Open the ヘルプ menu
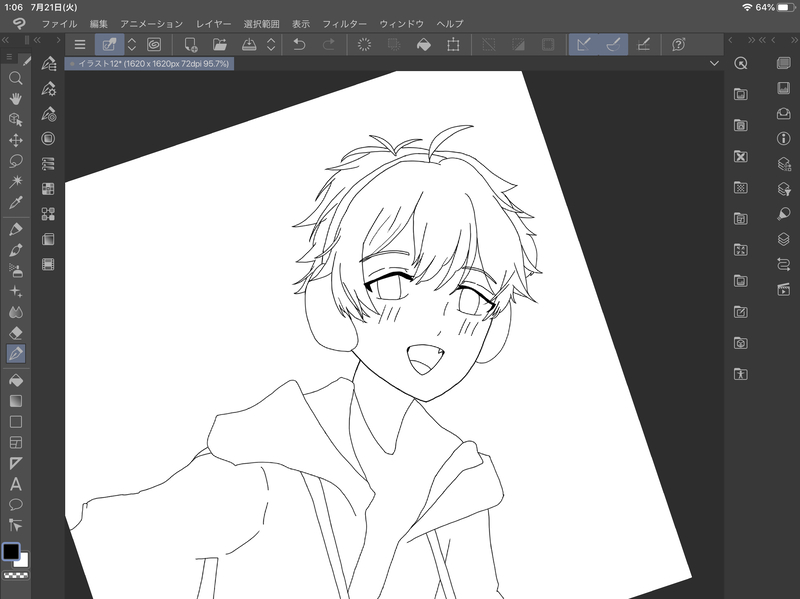The image size is (800, 599). pos(450,24)
